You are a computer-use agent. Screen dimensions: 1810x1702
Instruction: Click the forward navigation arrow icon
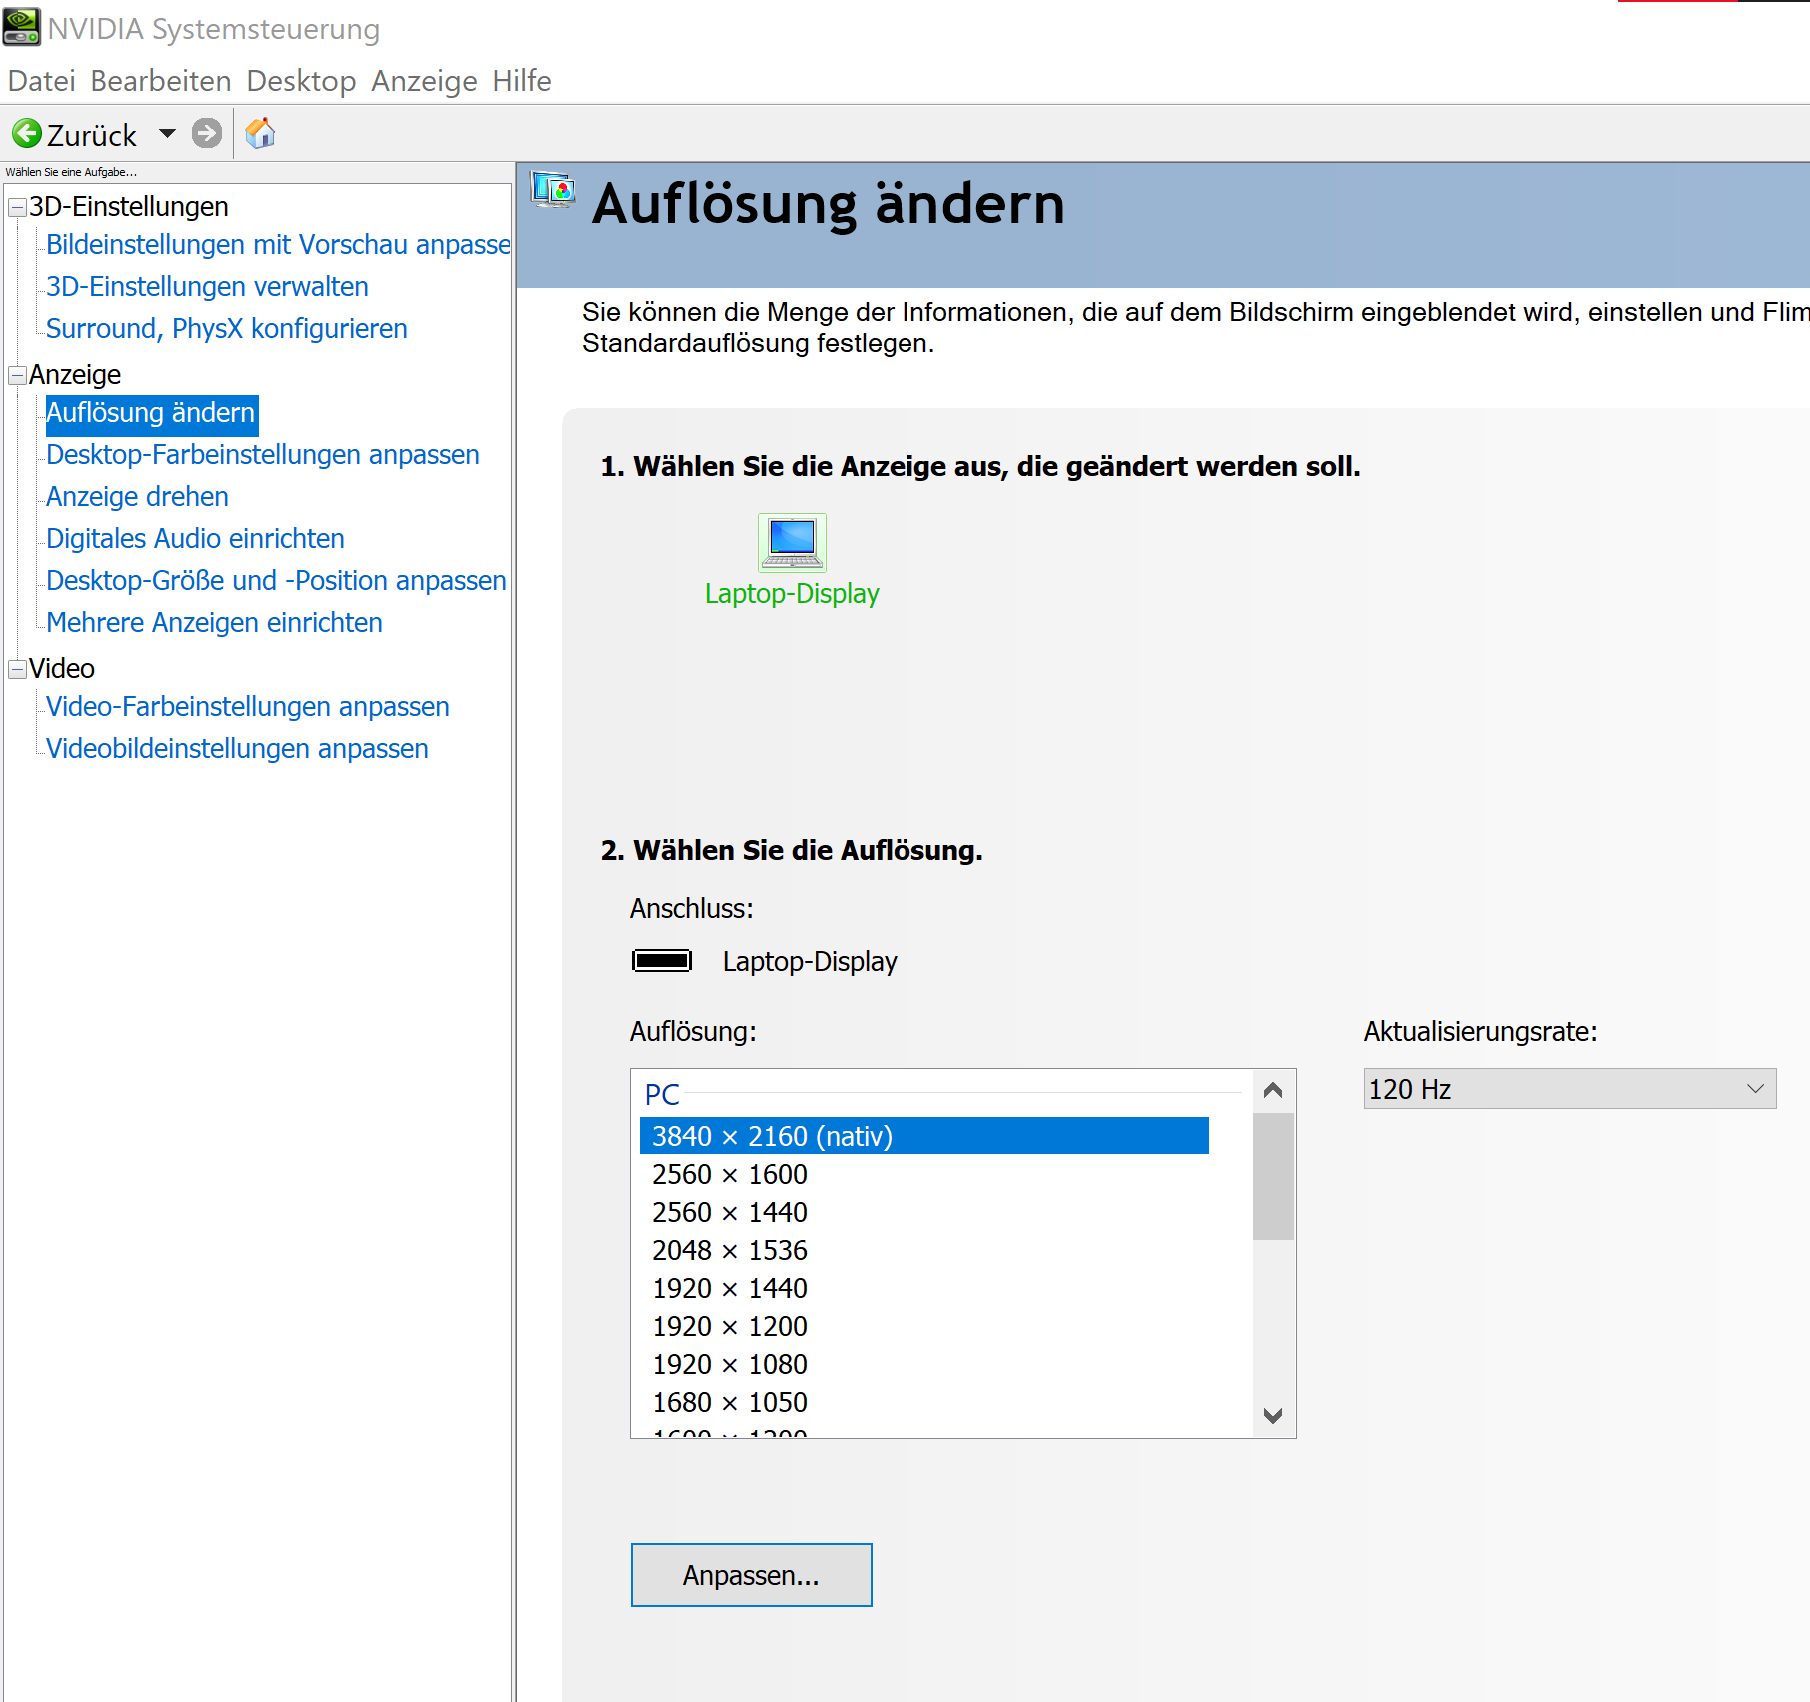[x=207, y=133]
